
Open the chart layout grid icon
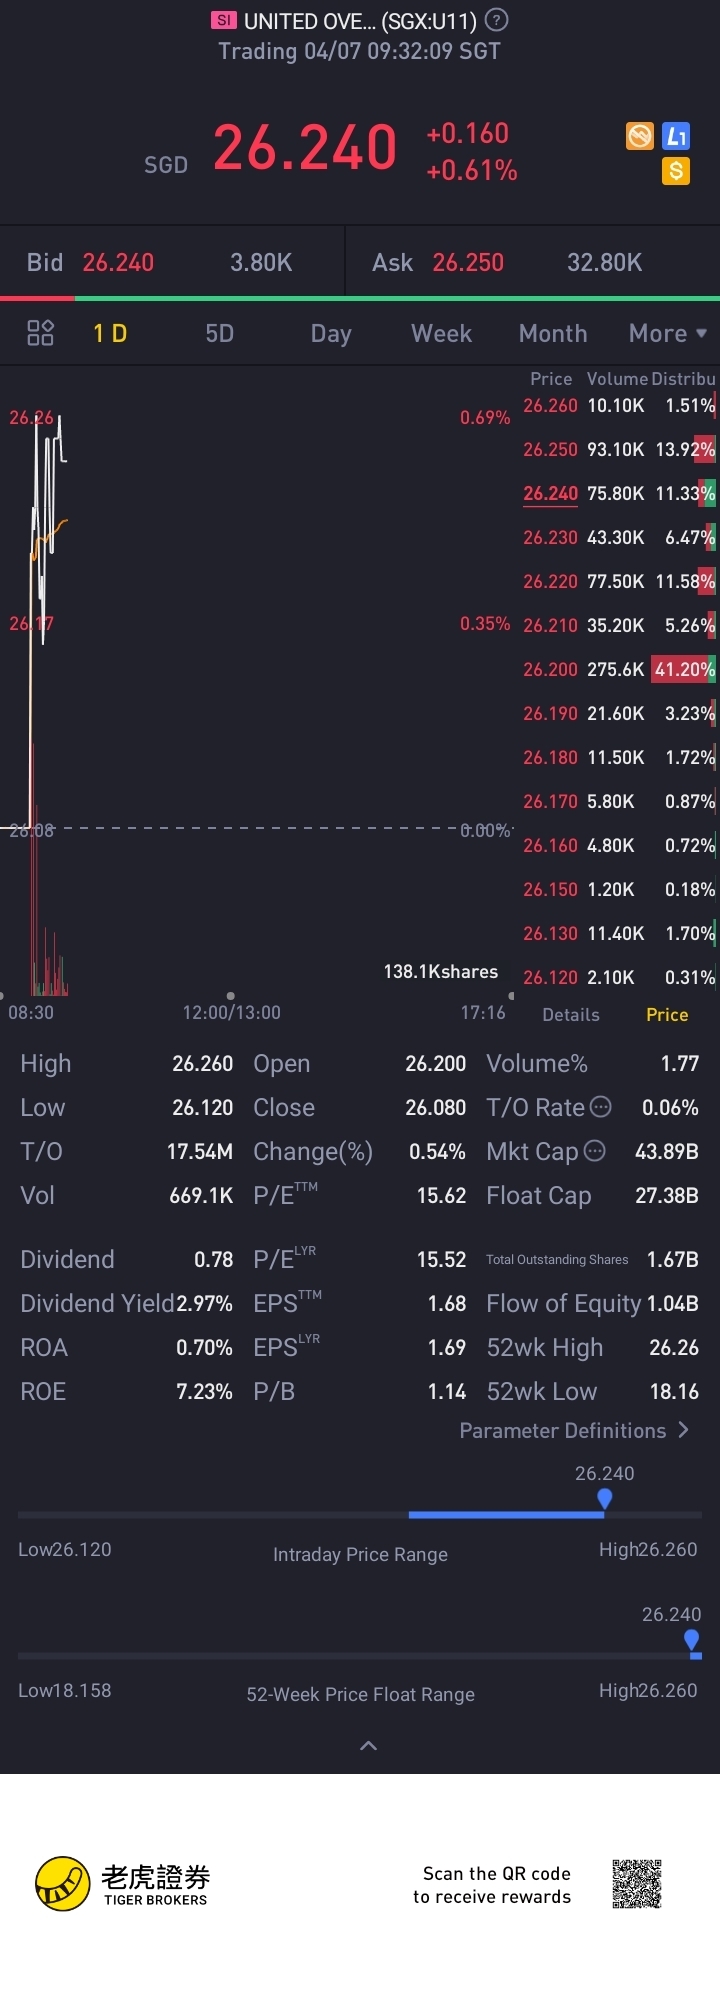coord(40,333)
